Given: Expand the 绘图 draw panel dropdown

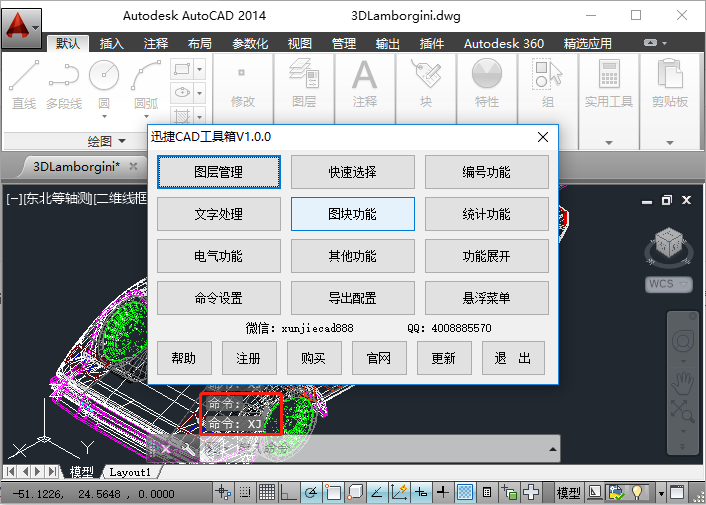Looking at the screenshot, I should click(x=107, y=141).
